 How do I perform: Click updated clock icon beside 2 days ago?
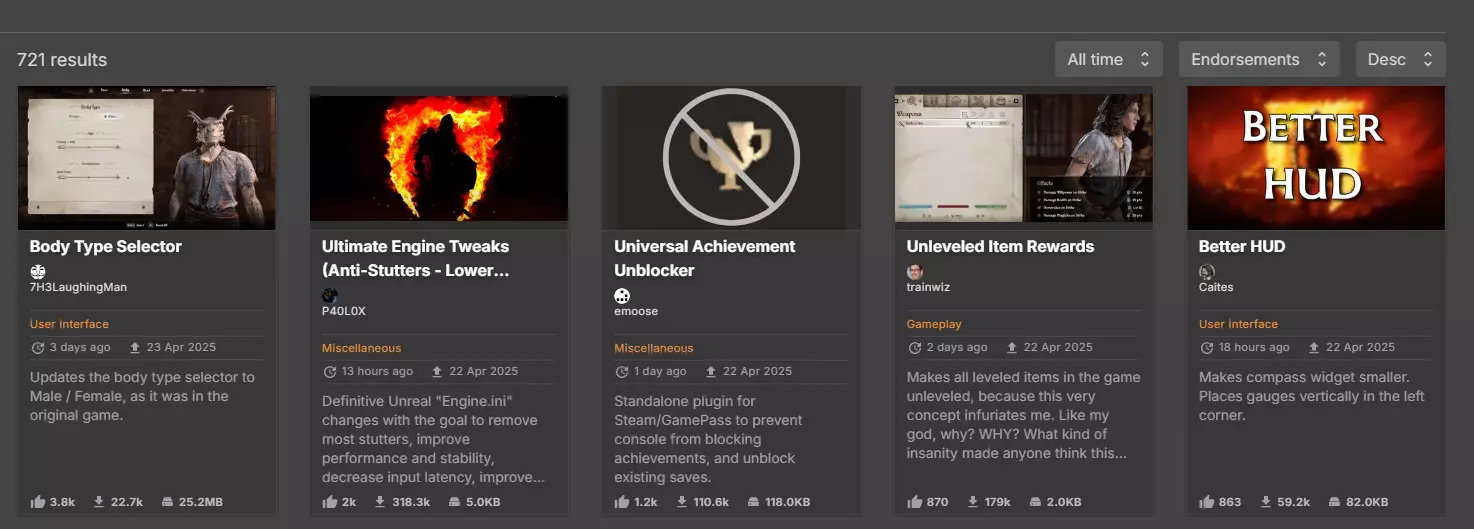click(915, 348)
